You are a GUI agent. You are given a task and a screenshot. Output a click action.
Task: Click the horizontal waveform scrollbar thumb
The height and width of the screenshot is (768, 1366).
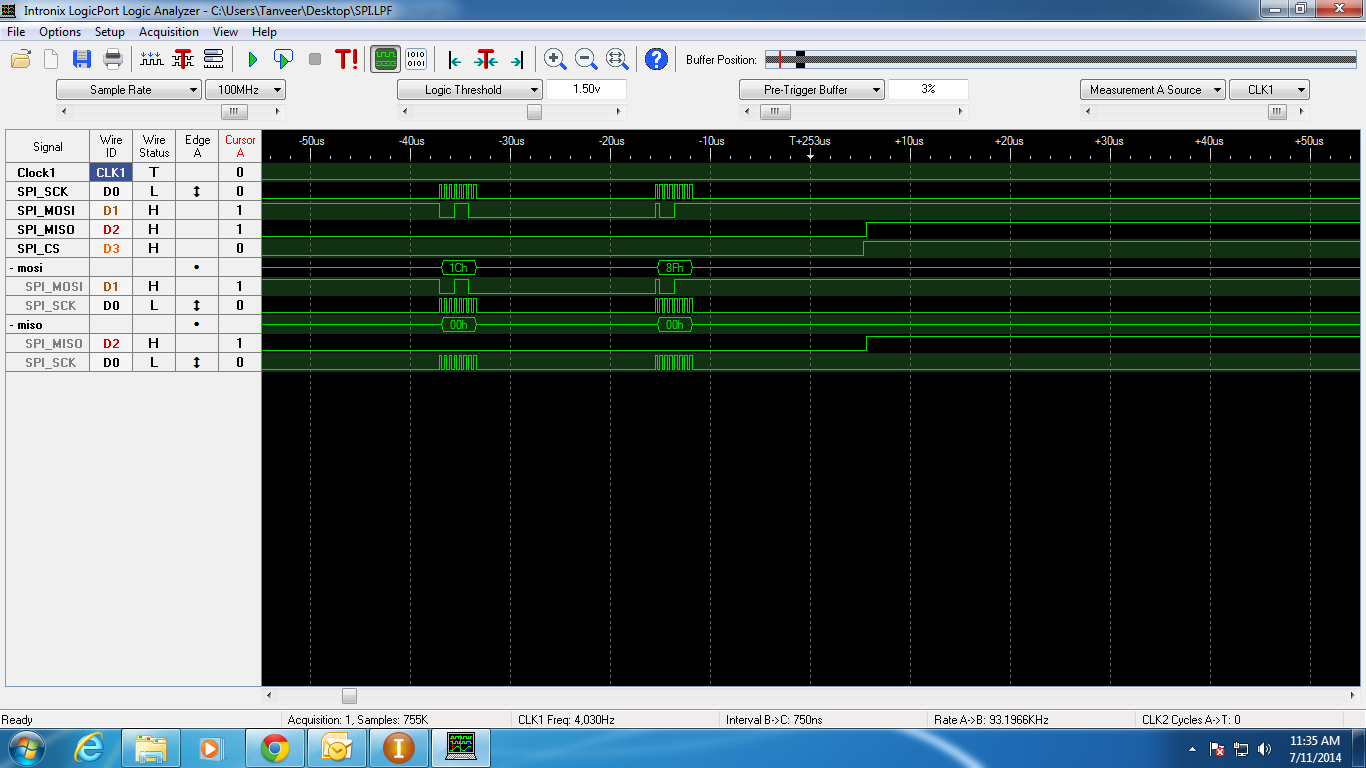pos(349,696)
